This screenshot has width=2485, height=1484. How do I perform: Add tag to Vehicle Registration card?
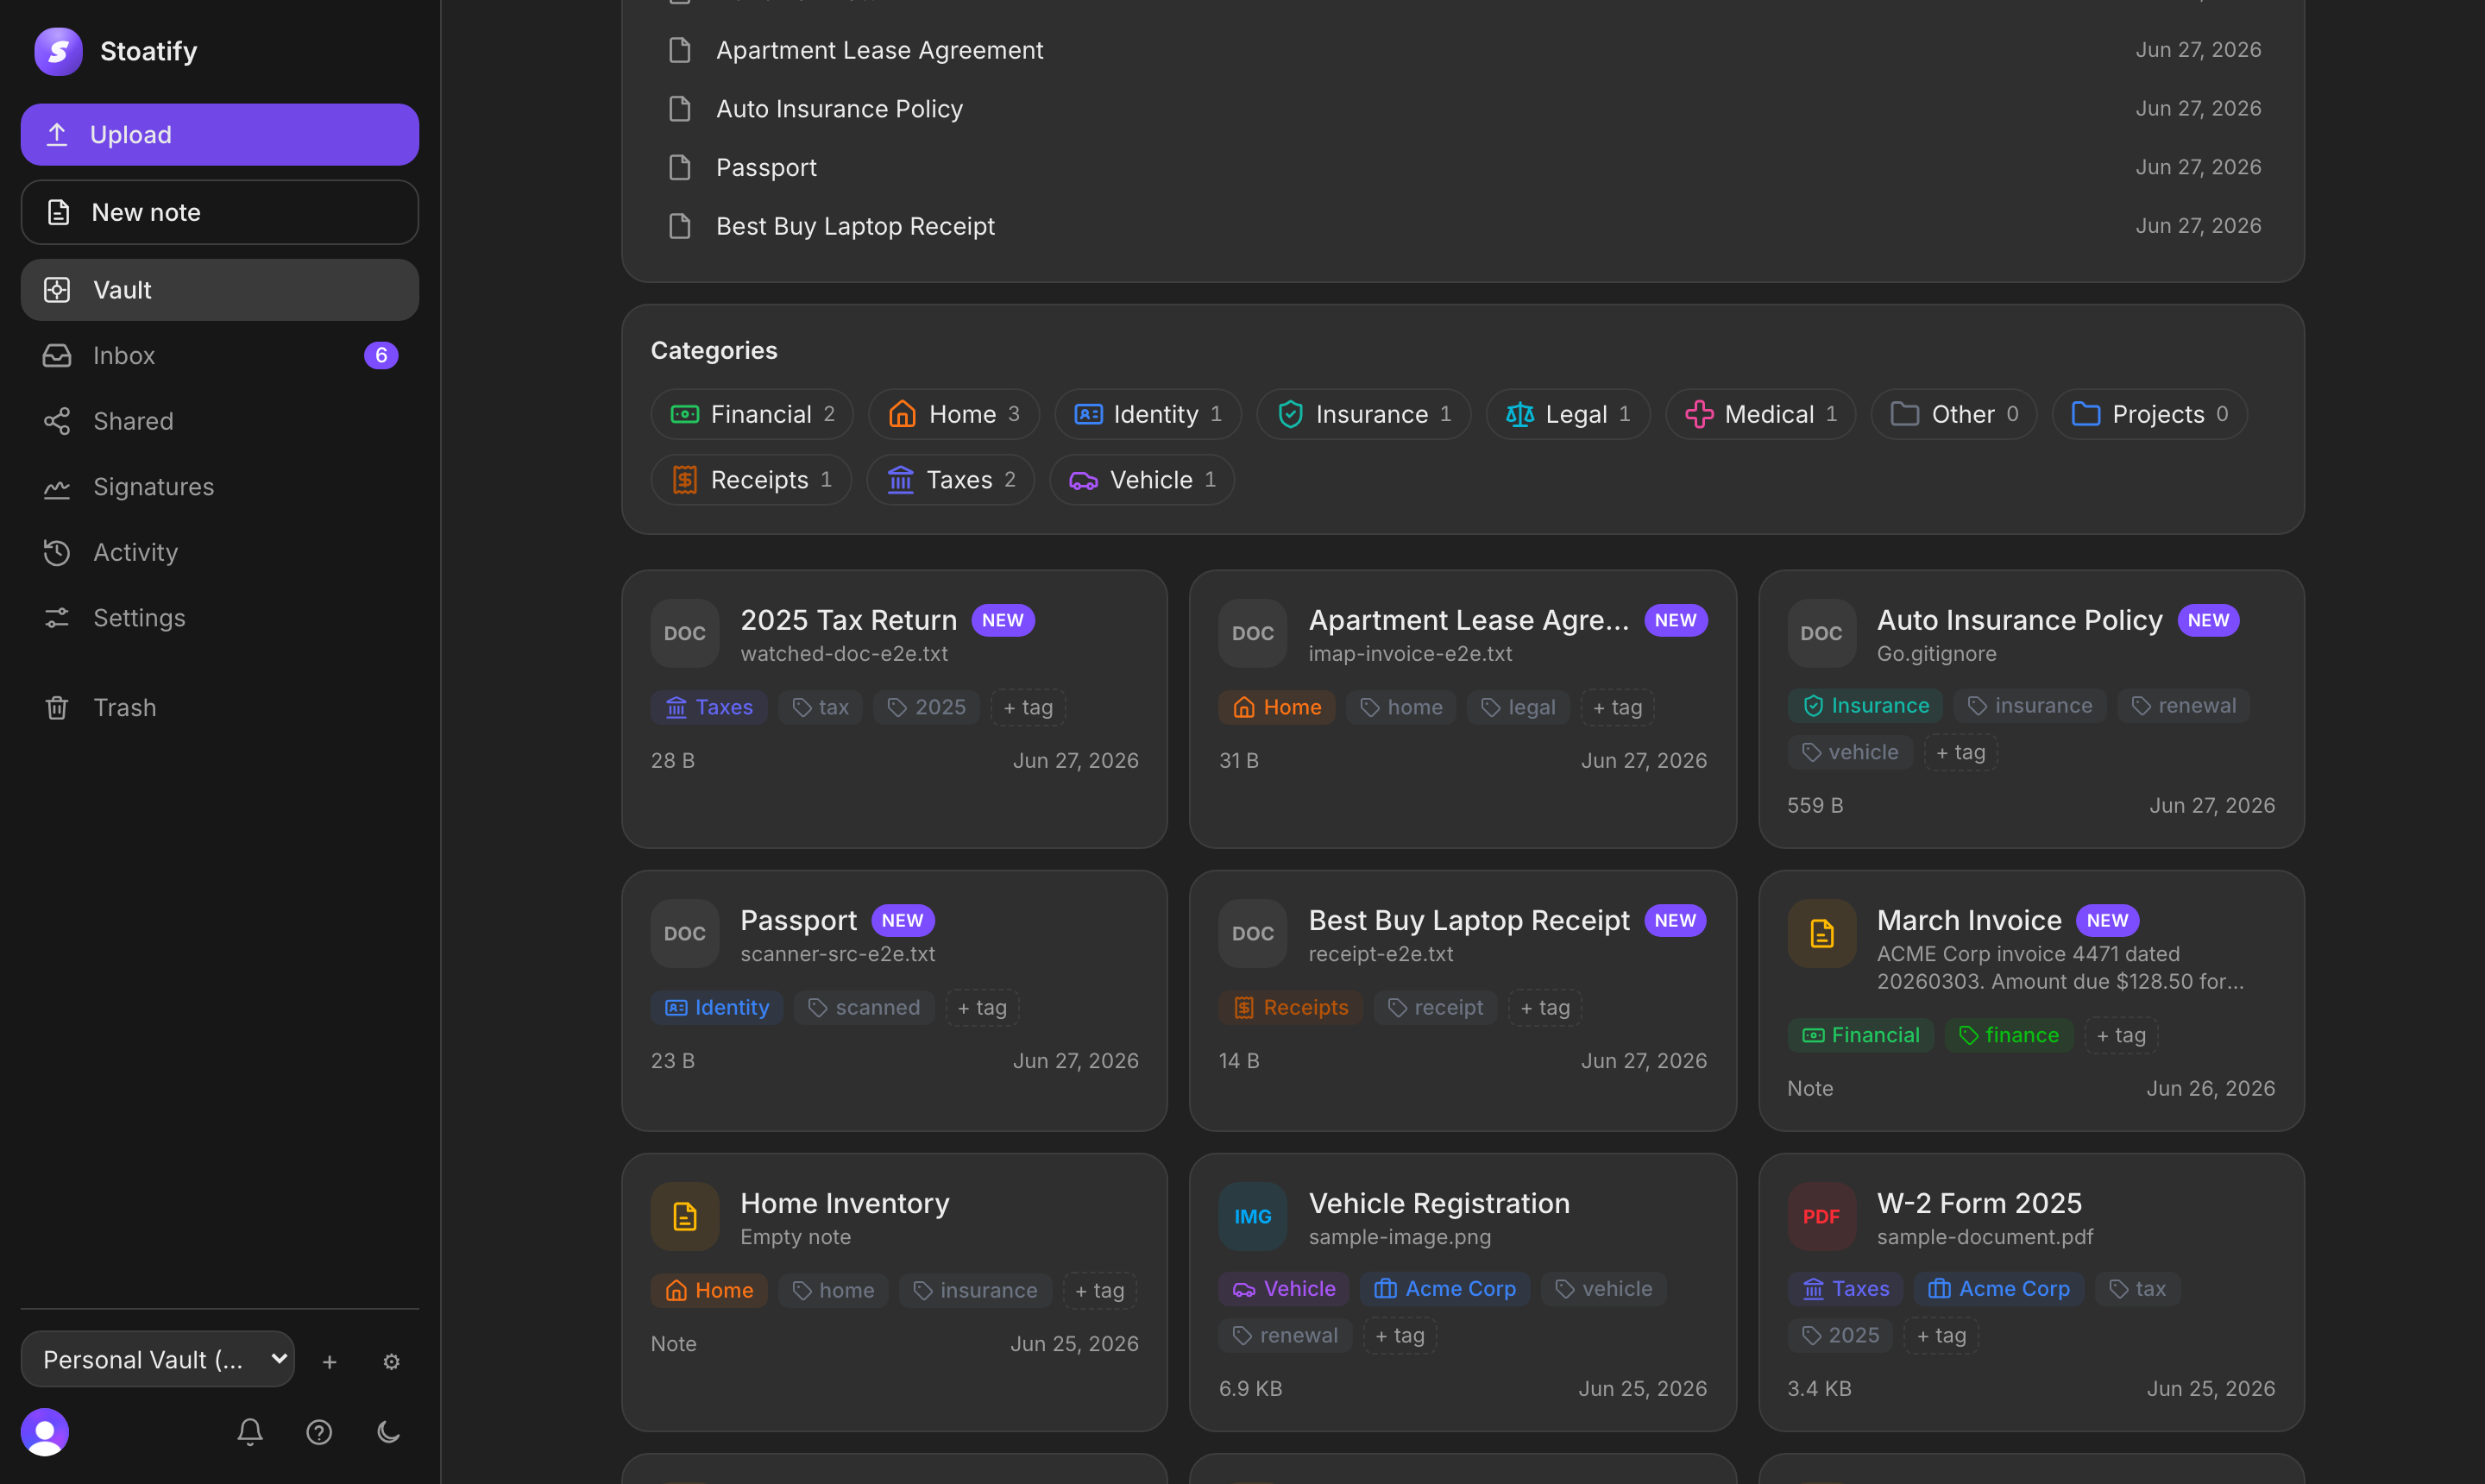[1400, 1335]
